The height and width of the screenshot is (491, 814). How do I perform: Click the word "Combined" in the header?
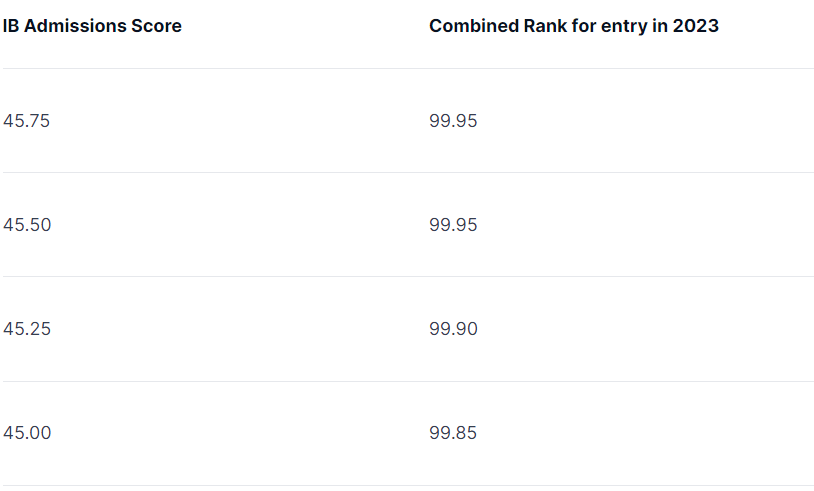click(469, 26)
